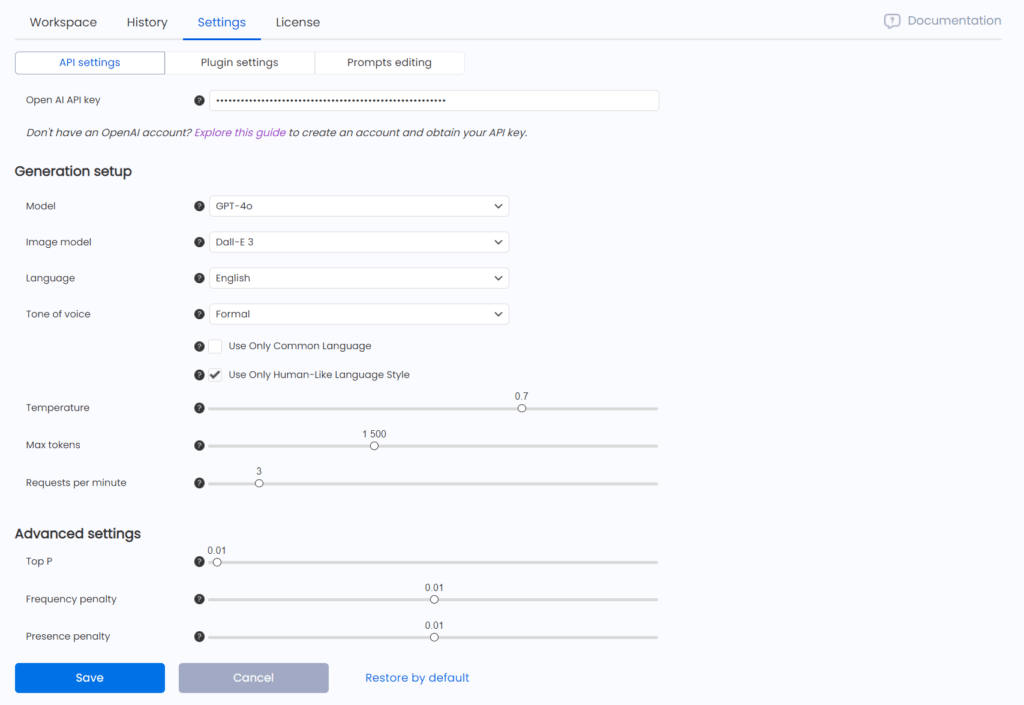This screenshot has width=1024, height=705.
Task: Click the Open AI API key label
Action: [x=63, y=100]
